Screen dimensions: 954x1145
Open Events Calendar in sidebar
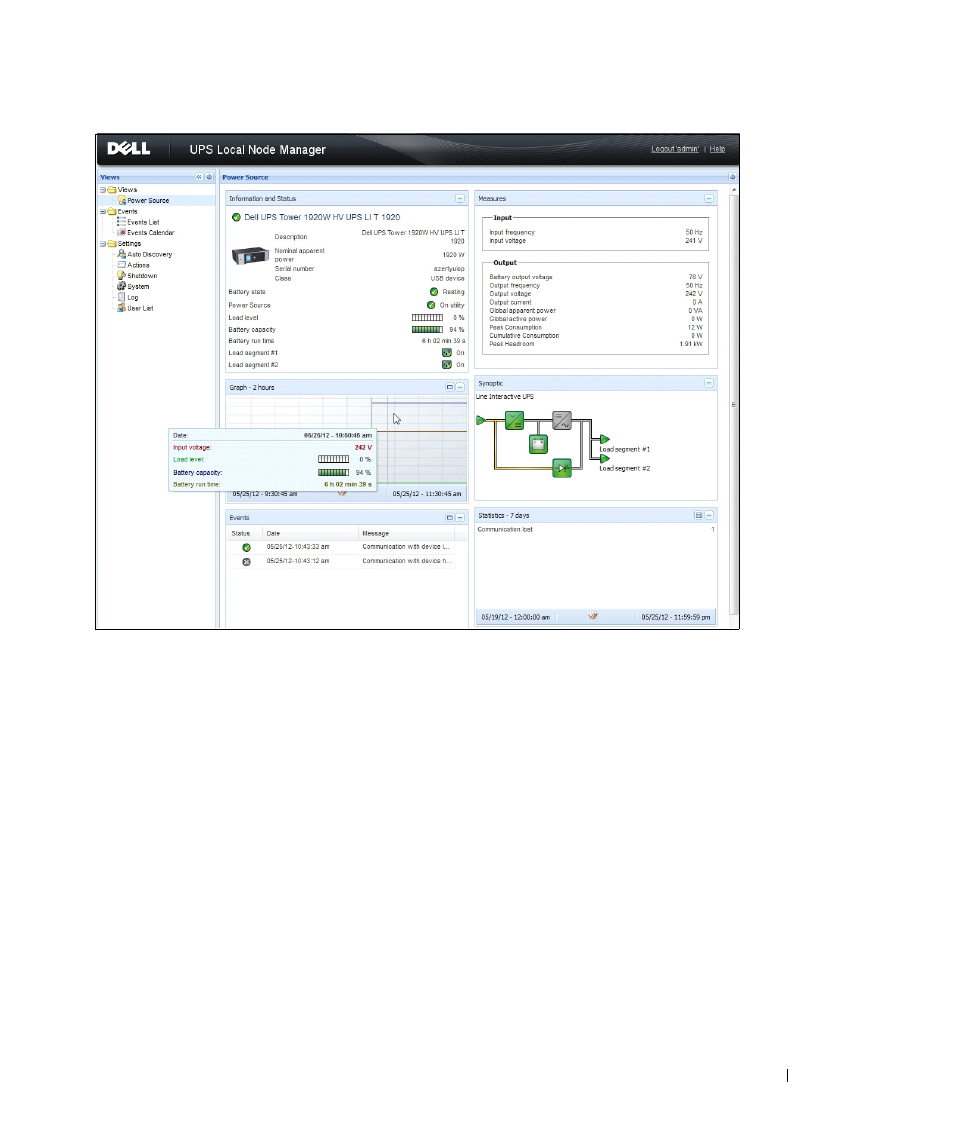tap(150, 232)
